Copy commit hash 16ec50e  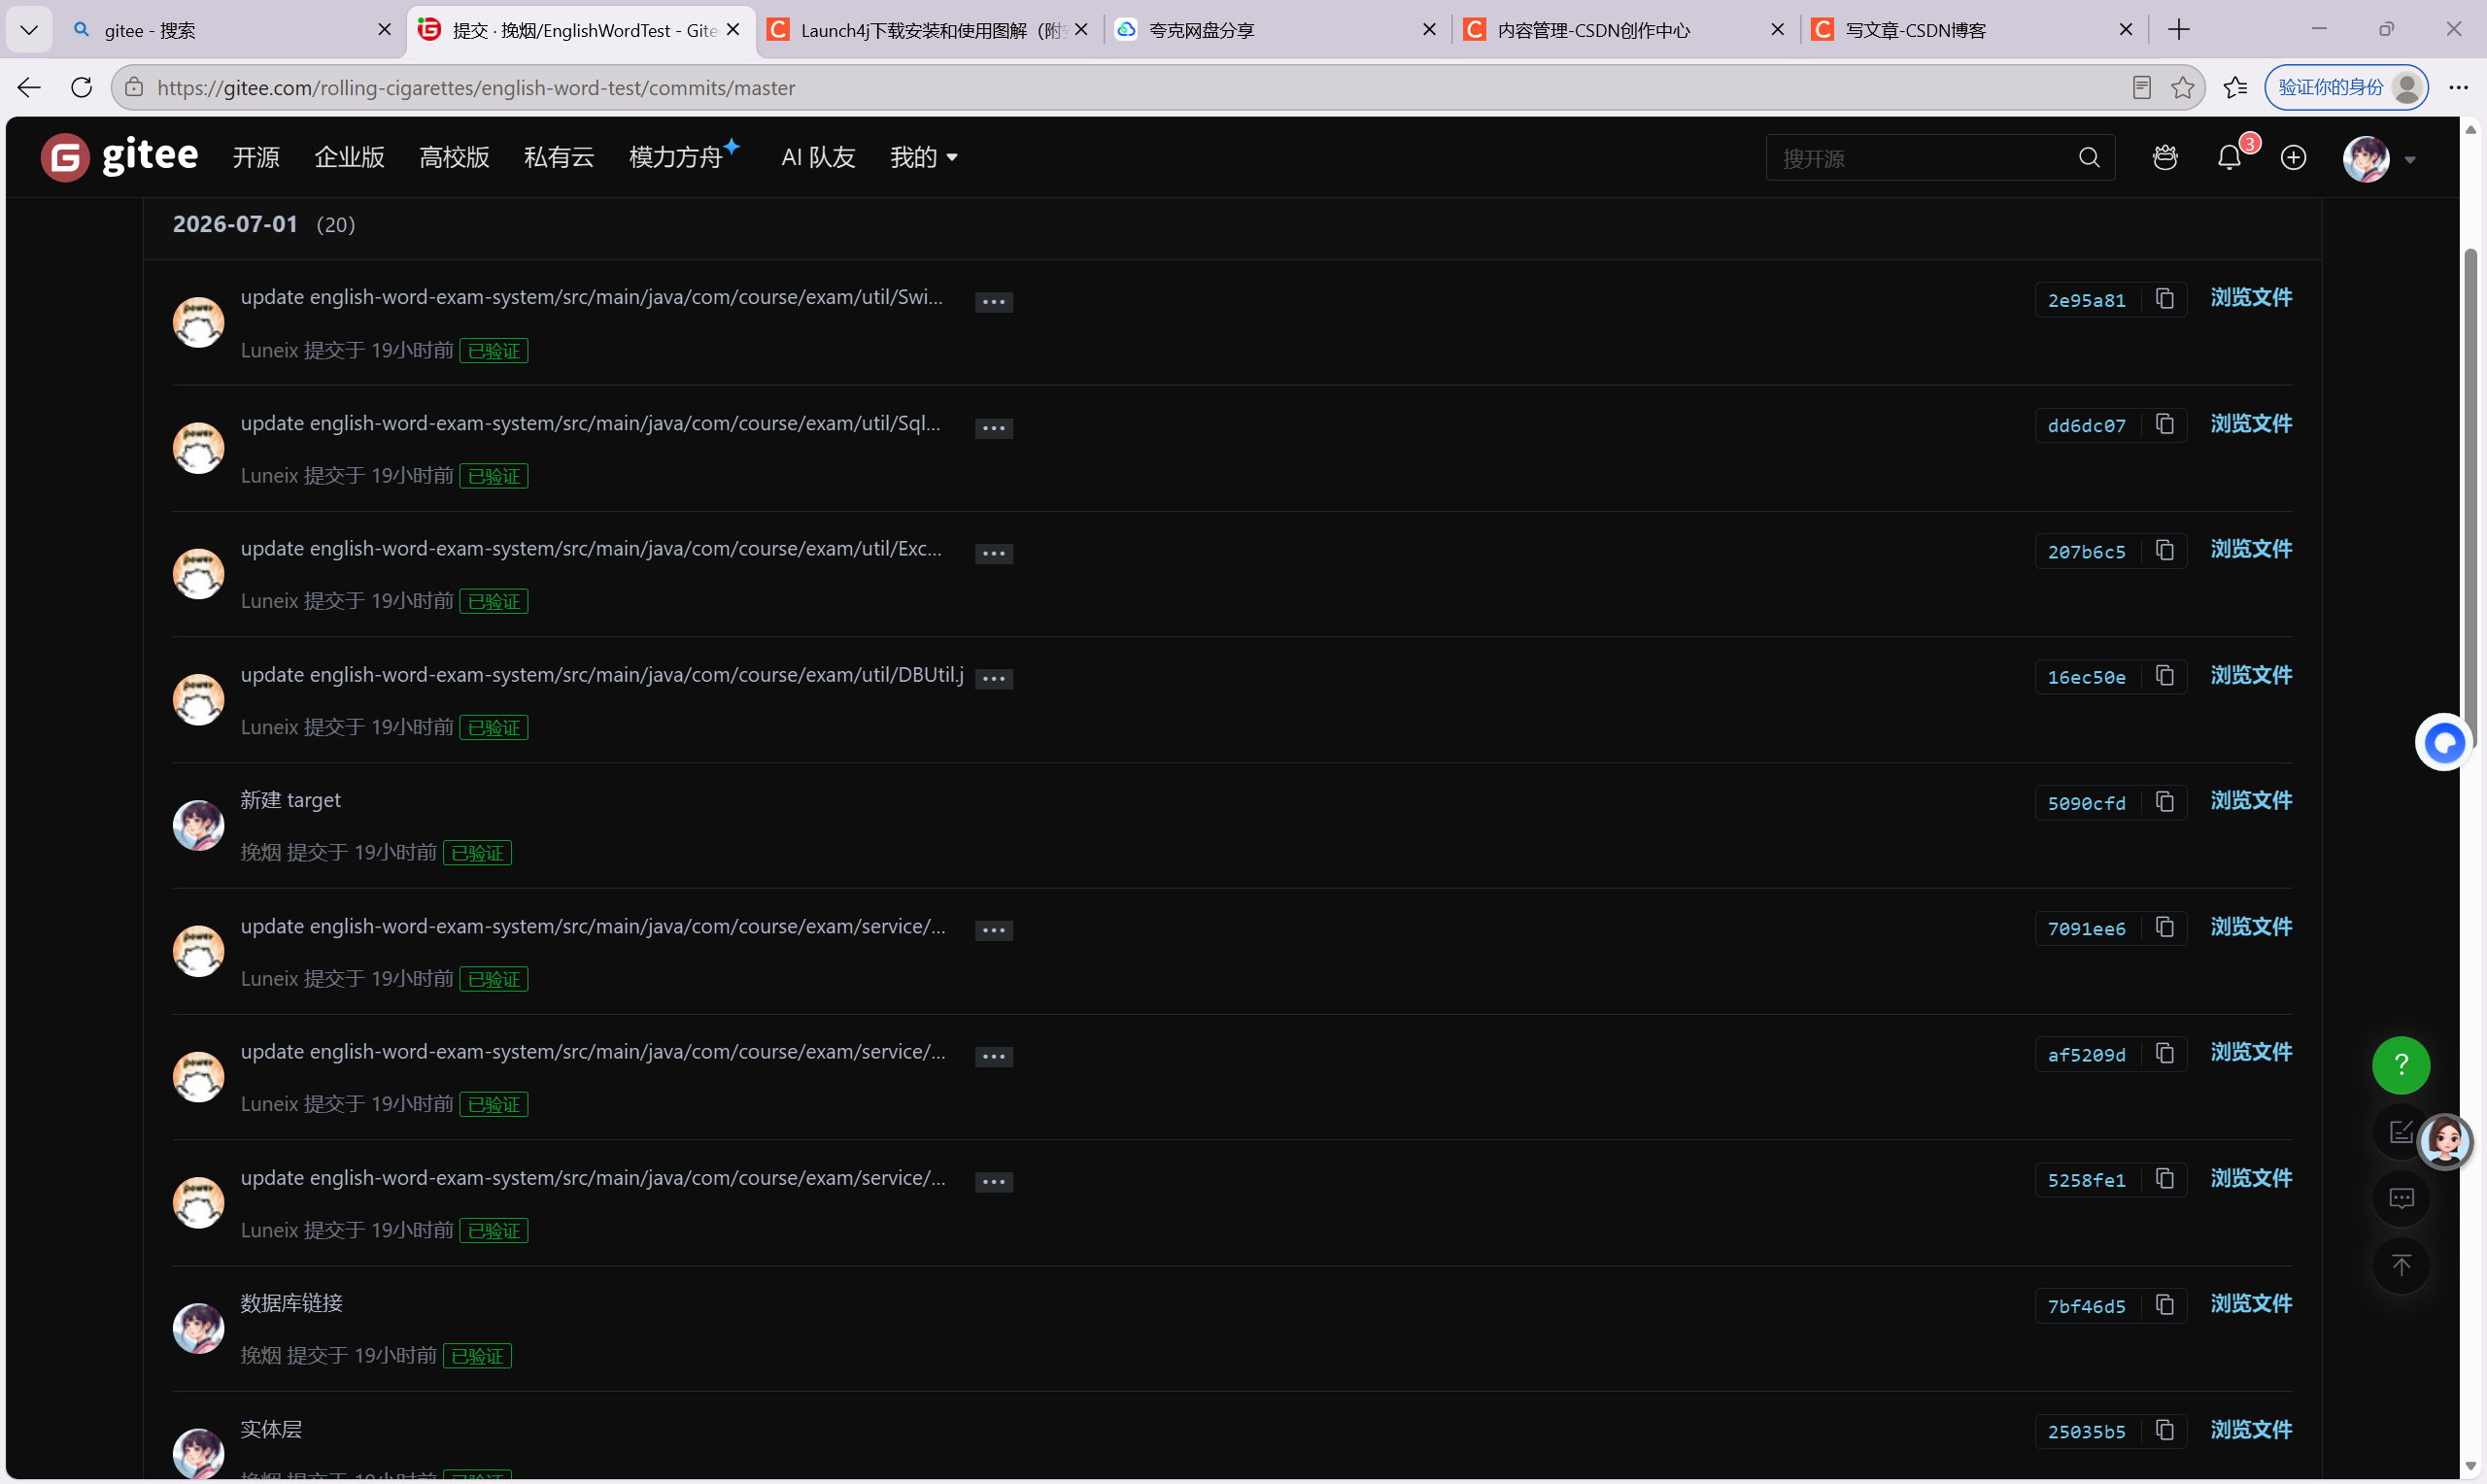click(2165, 676)
